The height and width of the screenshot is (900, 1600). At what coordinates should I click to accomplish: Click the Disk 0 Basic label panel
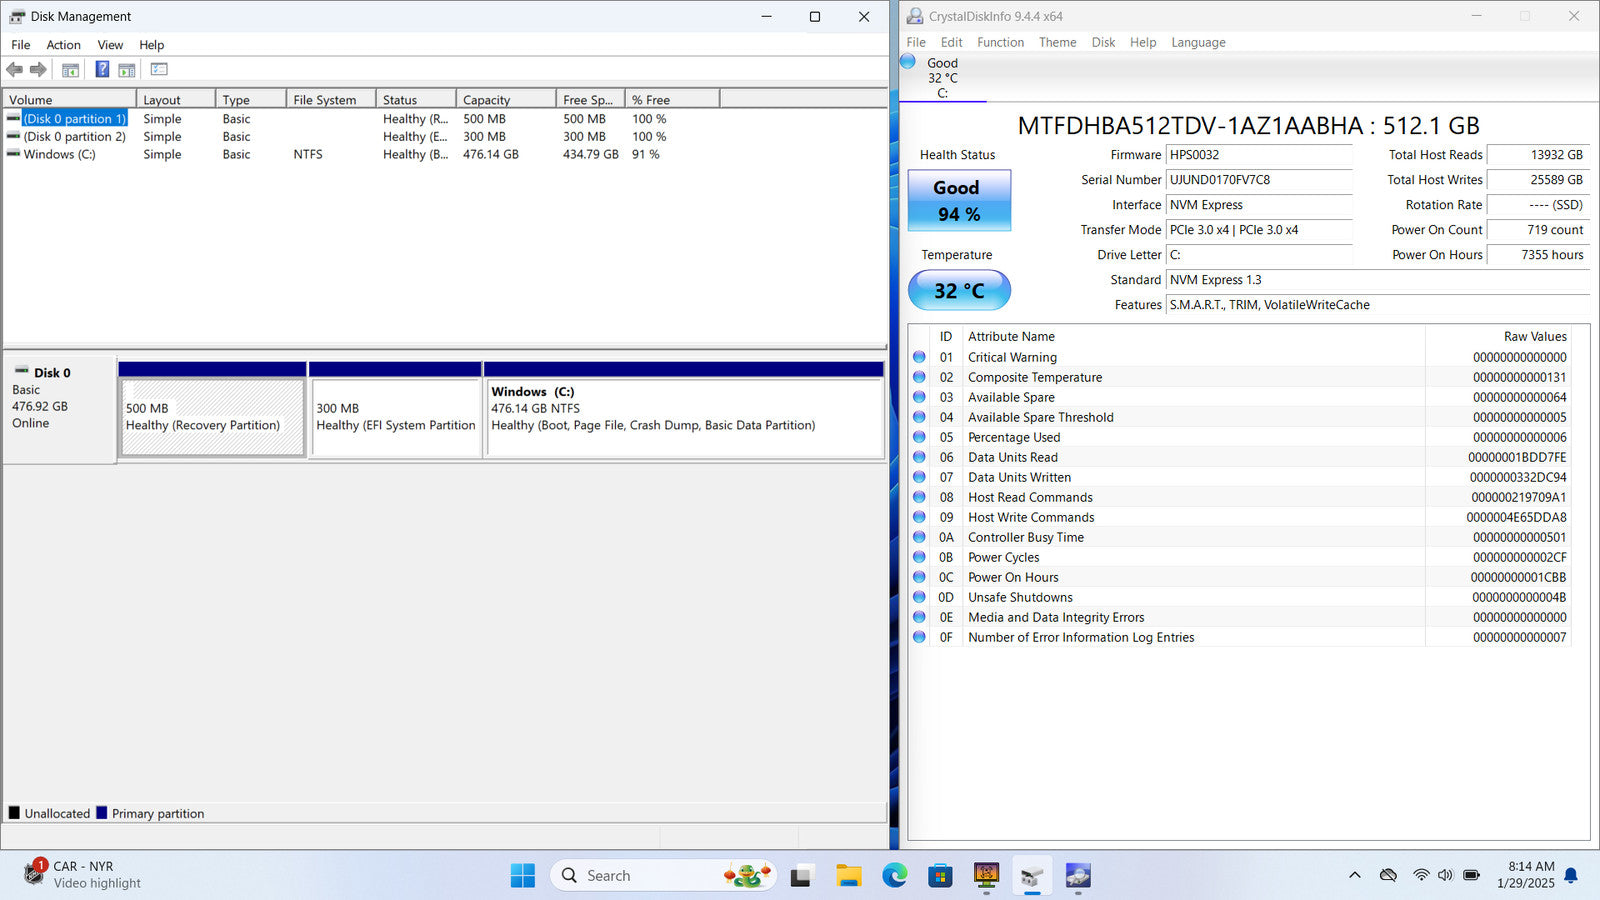[59, 410]
